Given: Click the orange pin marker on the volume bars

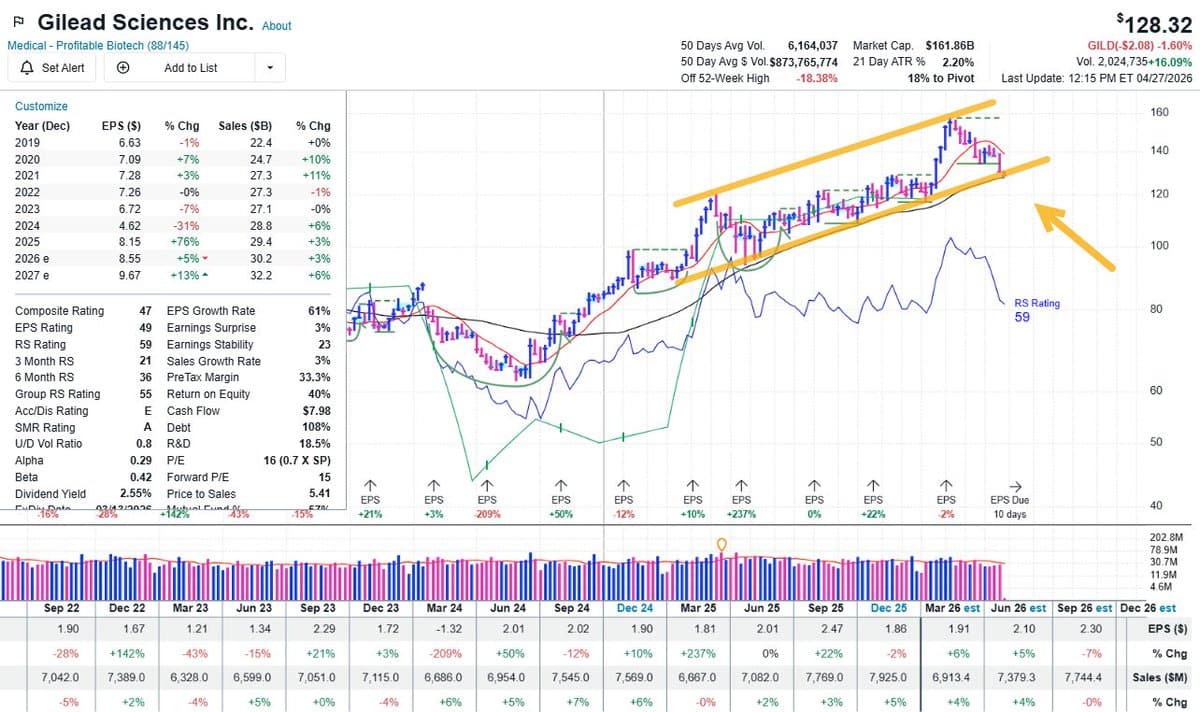Looking at the screenshot, I should pos(722,544).
